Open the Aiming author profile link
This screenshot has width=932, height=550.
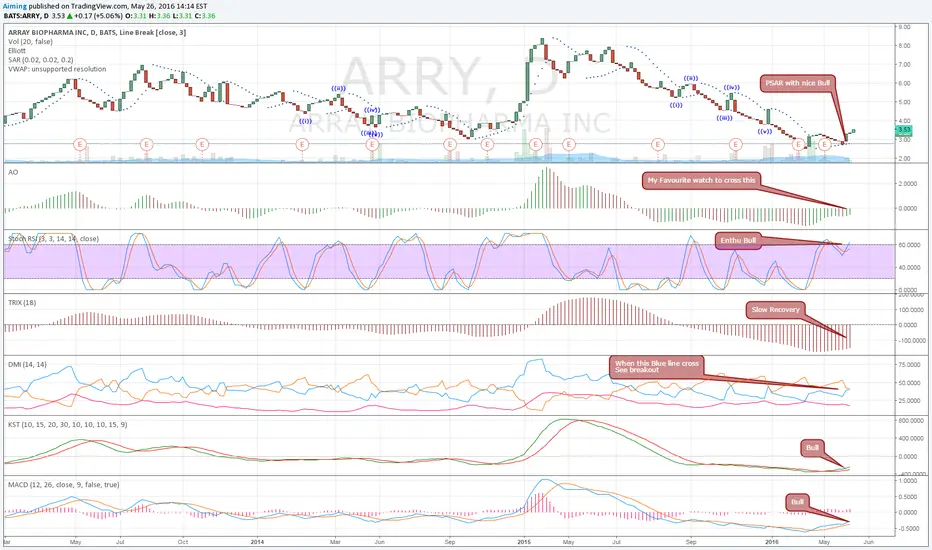click(15, 6)
